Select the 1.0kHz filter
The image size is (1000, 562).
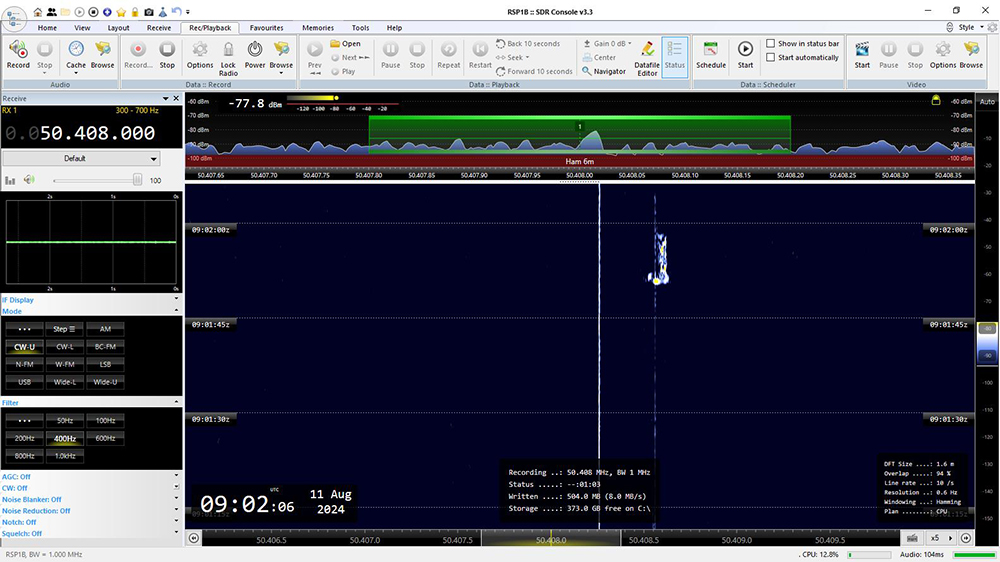pos(64,456)
